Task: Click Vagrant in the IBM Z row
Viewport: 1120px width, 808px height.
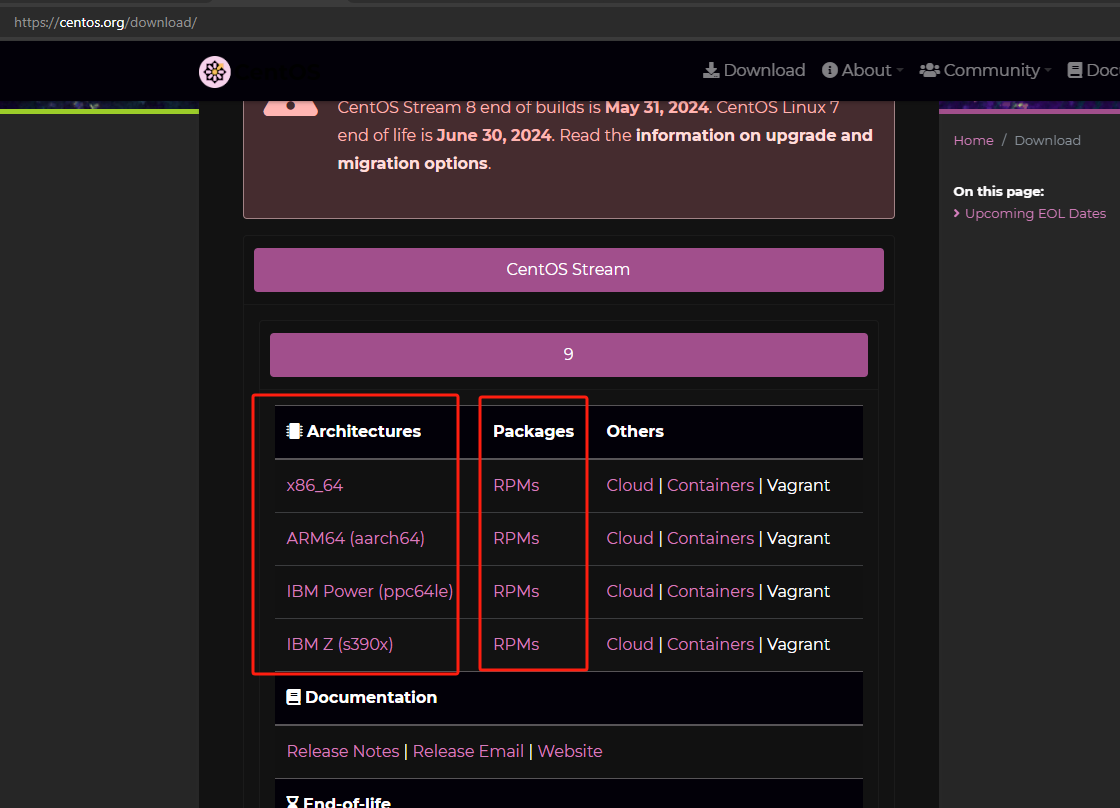Action: [x=798, y=644]
